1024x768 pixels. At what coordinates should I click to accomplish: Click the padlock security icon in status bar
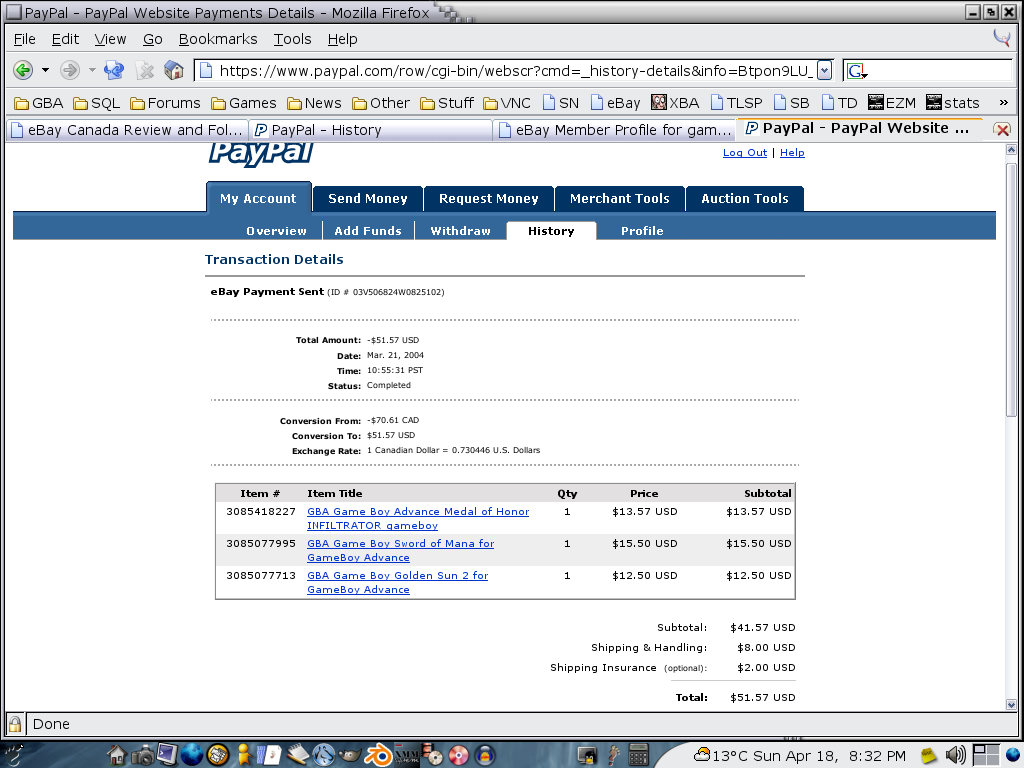14,724
